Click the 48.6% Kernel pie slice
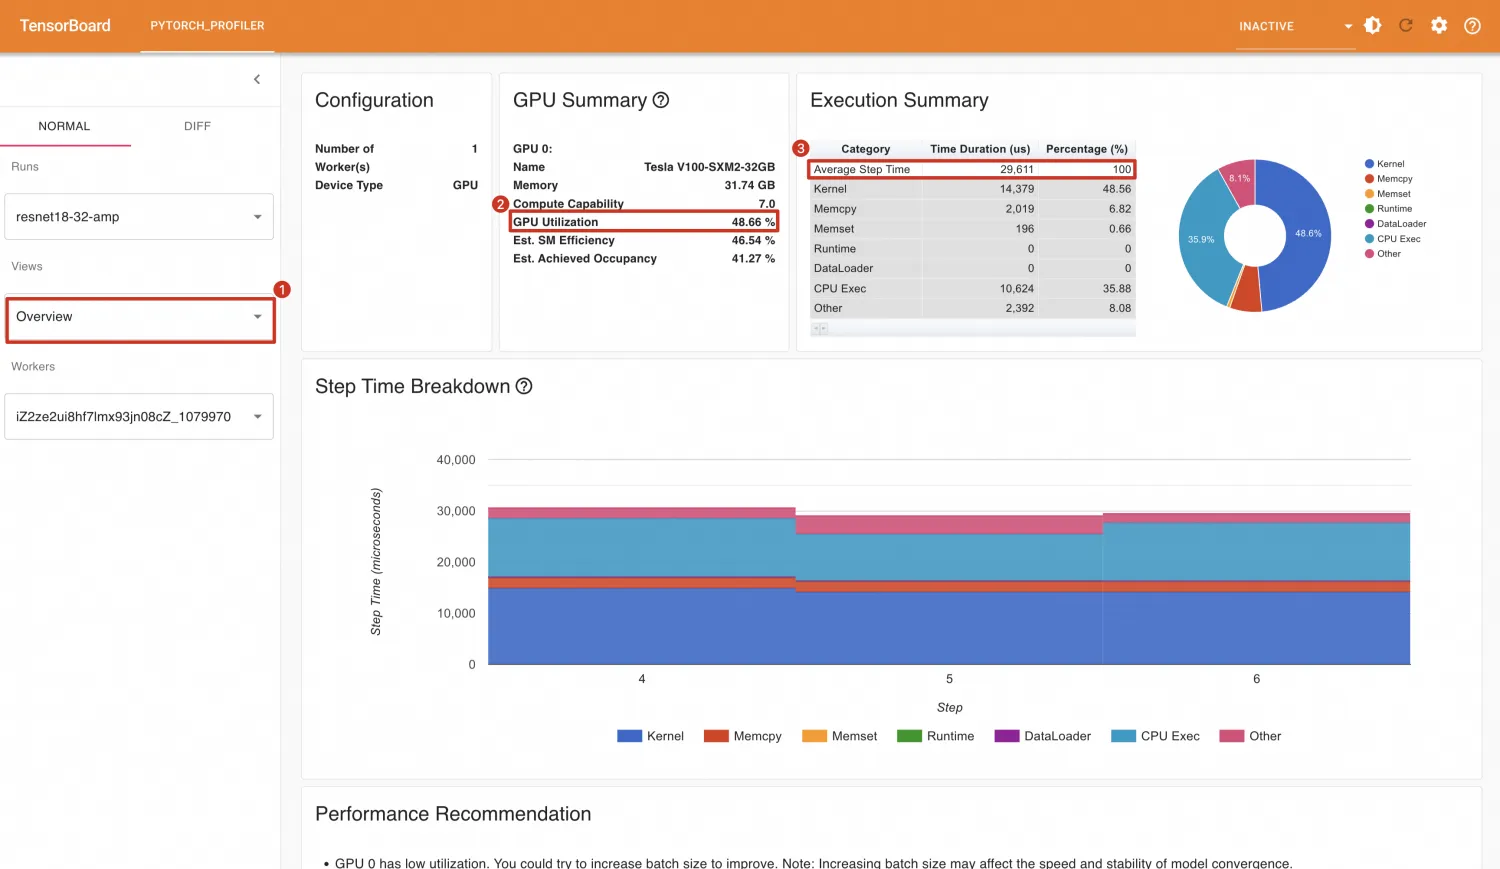Viewport: 1500px width, 869px height. point(1308,234)
